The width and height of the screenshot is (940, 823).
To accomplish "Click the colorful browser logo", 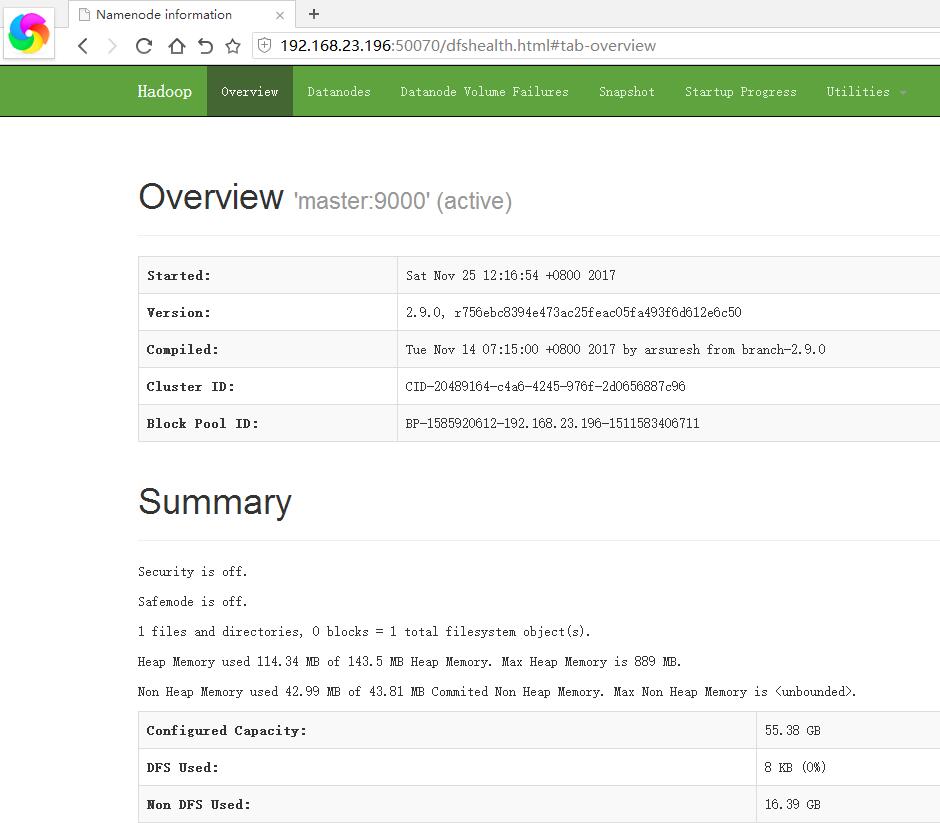I will (29, 33).
